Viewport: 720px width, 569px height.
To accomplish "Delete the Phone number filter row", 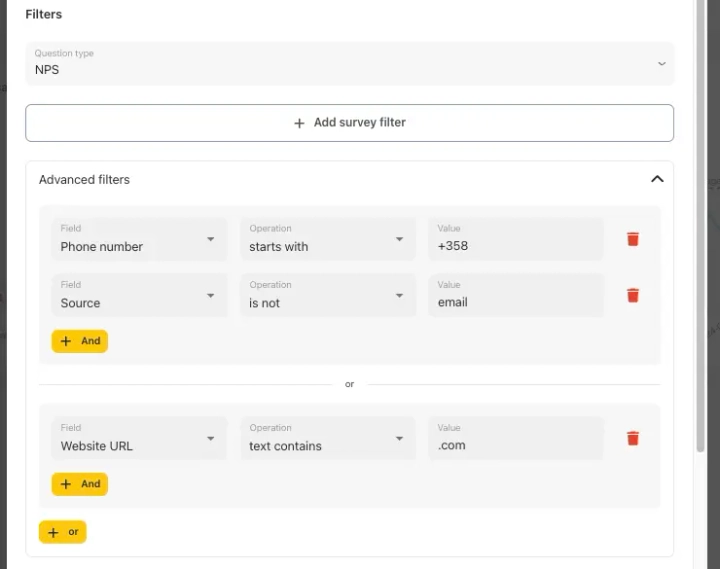I will [632, 239].
